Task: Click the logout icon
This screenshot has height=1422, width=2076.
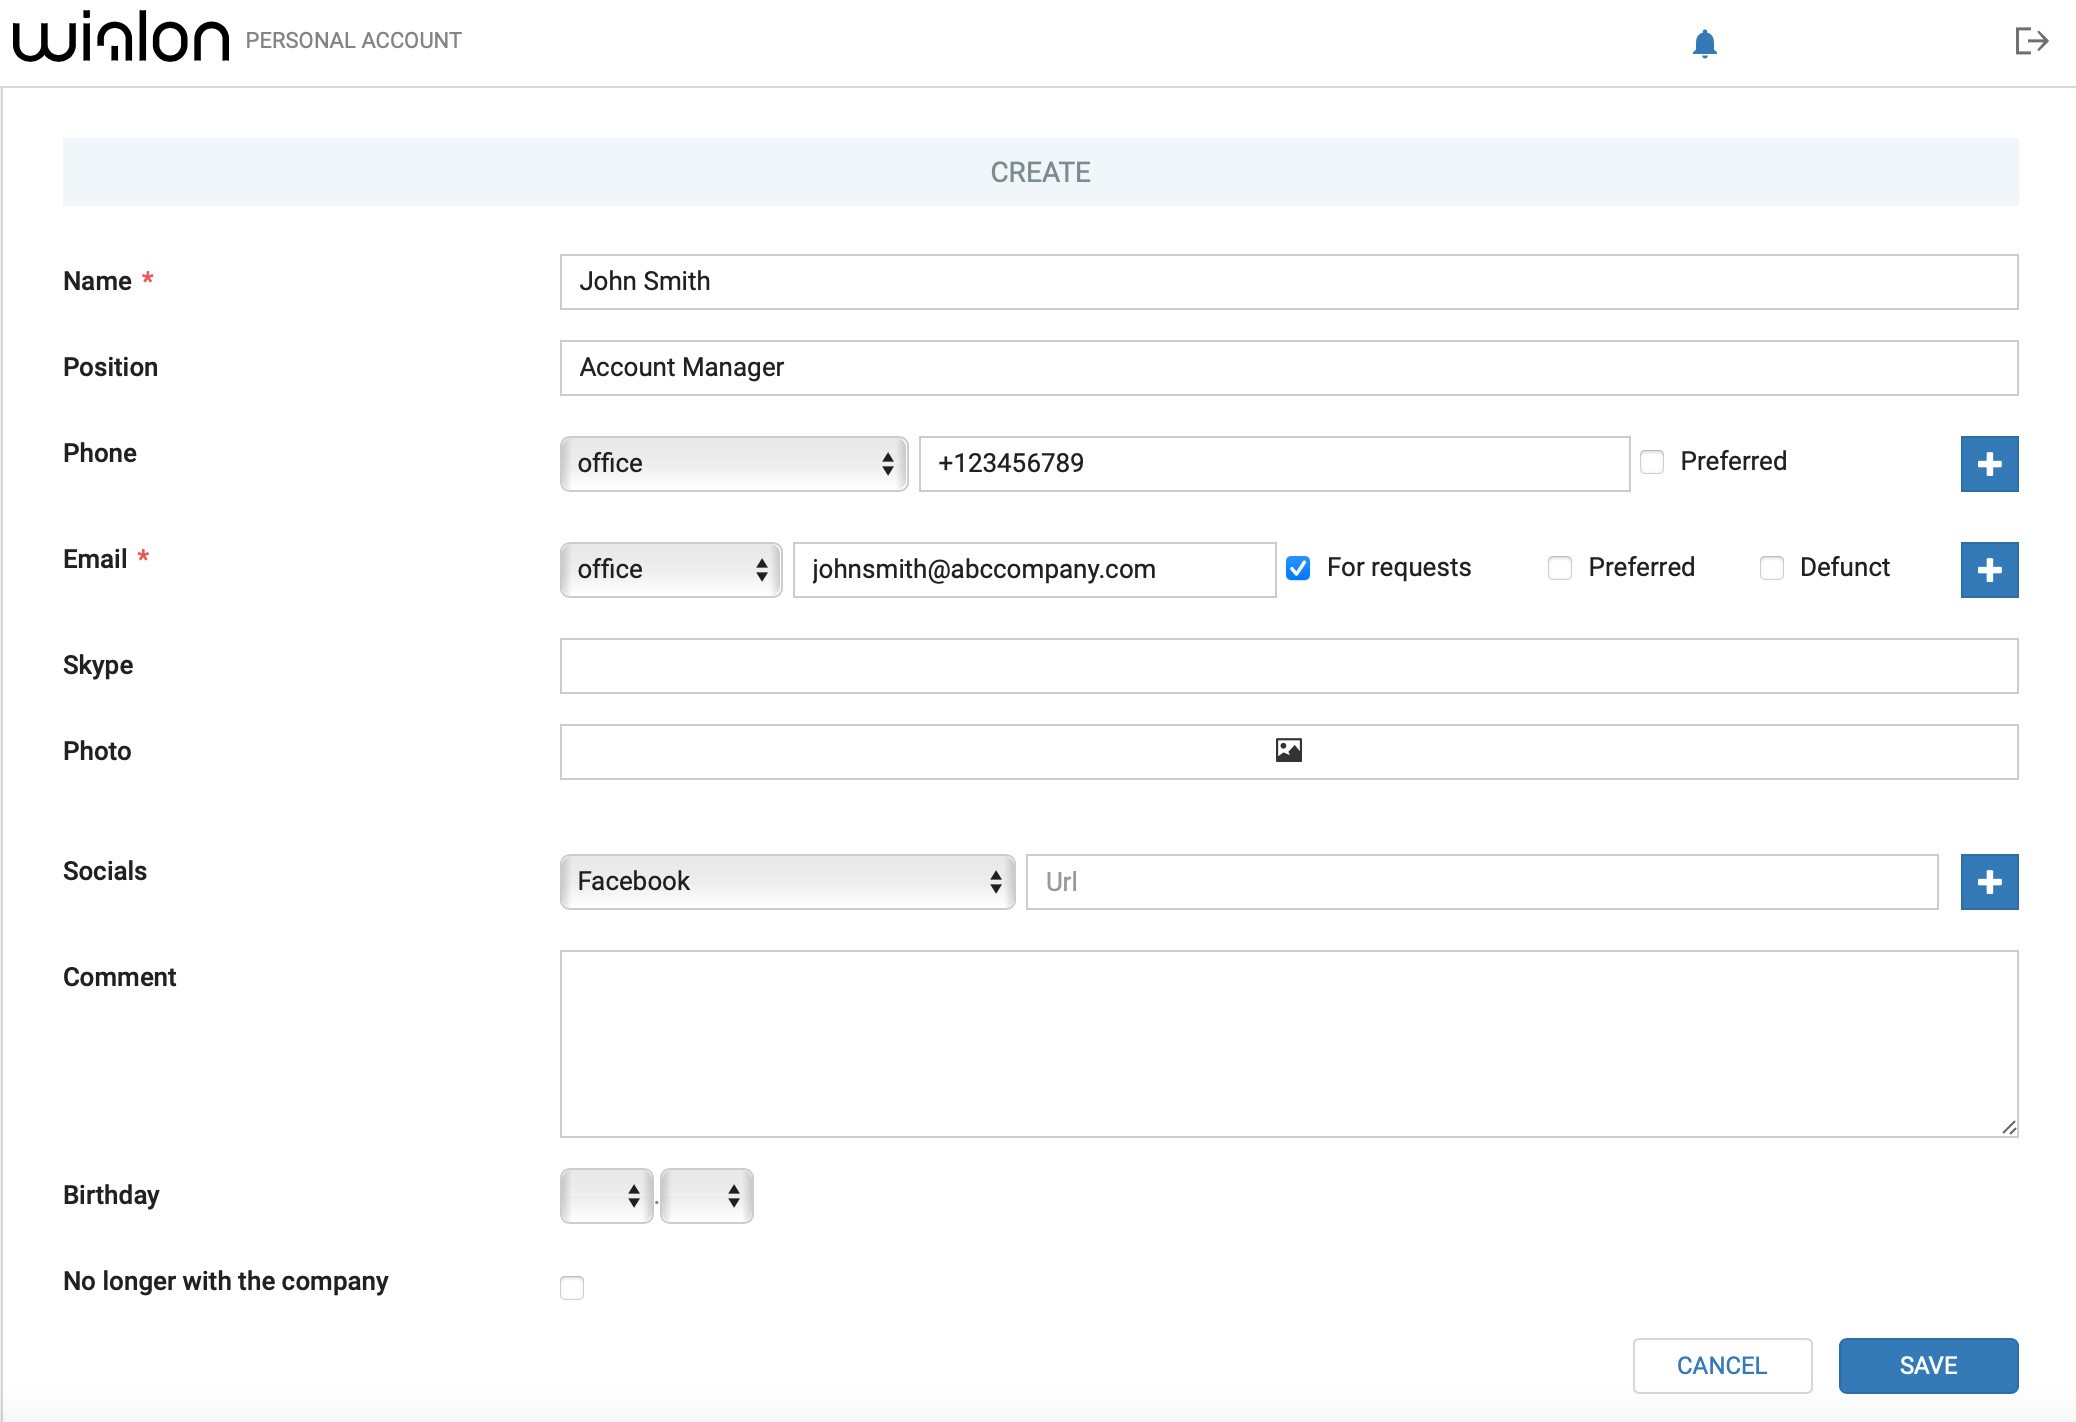Action: pos(2032,41)
